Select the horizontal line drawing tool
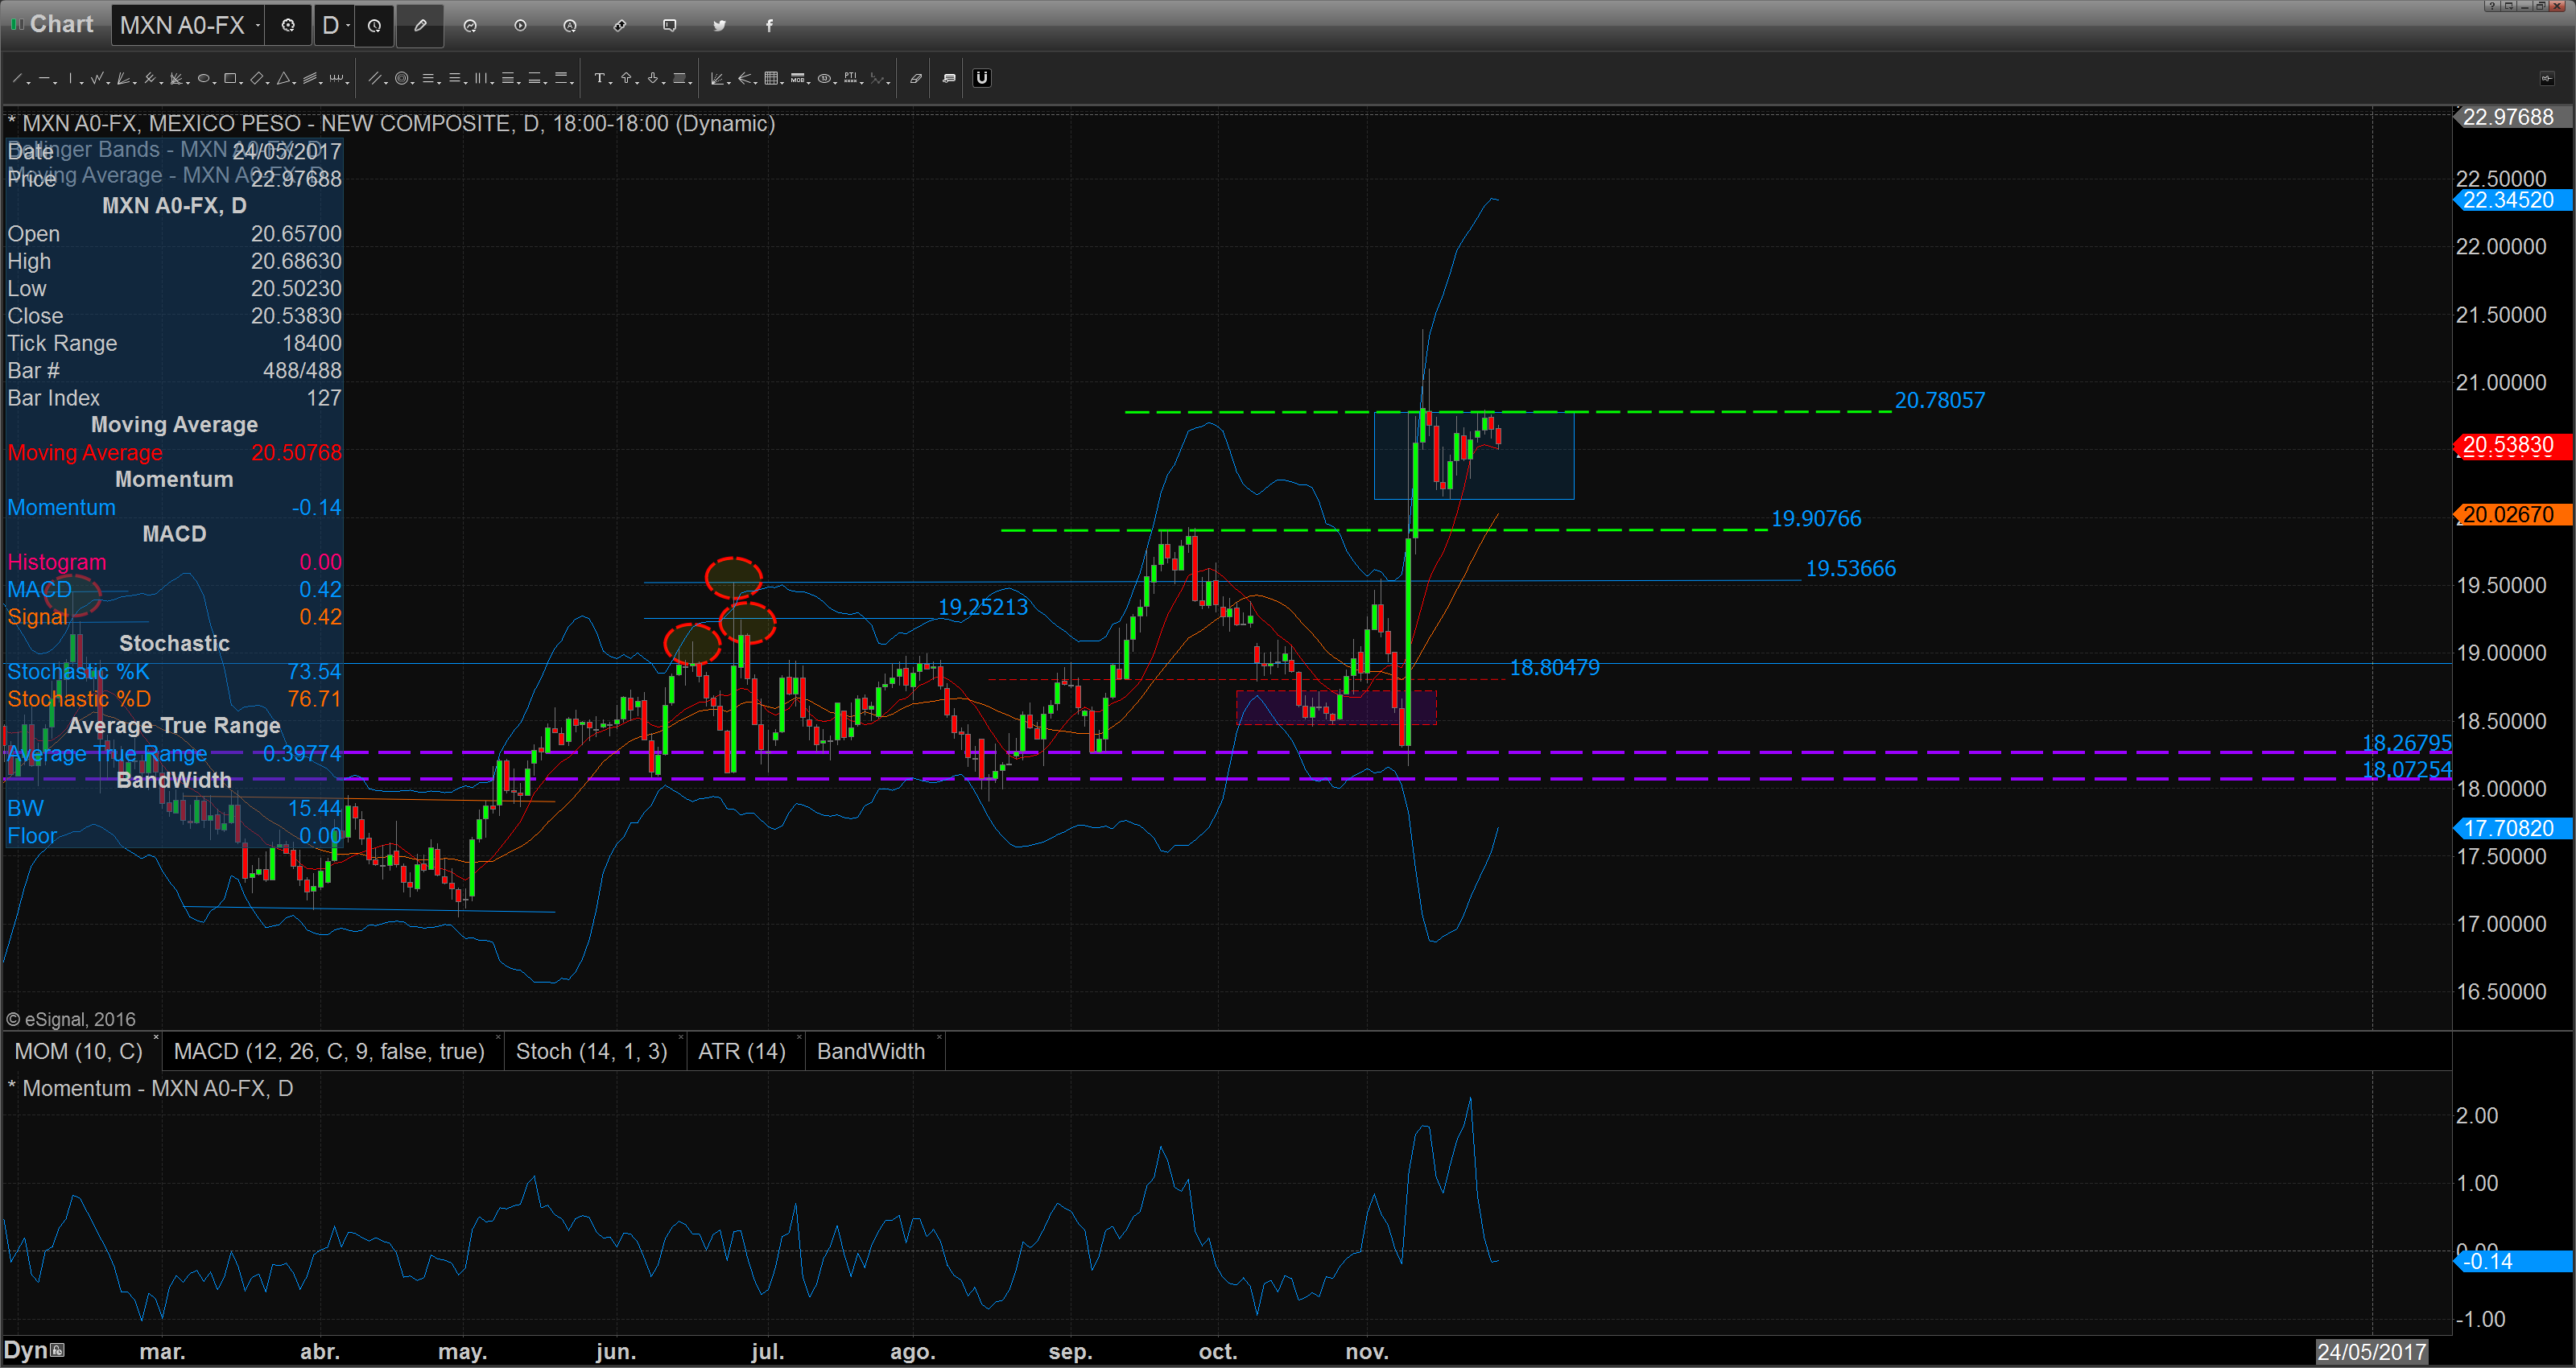This screenshot has width=2576, height=1368. (x=45, y=78)
